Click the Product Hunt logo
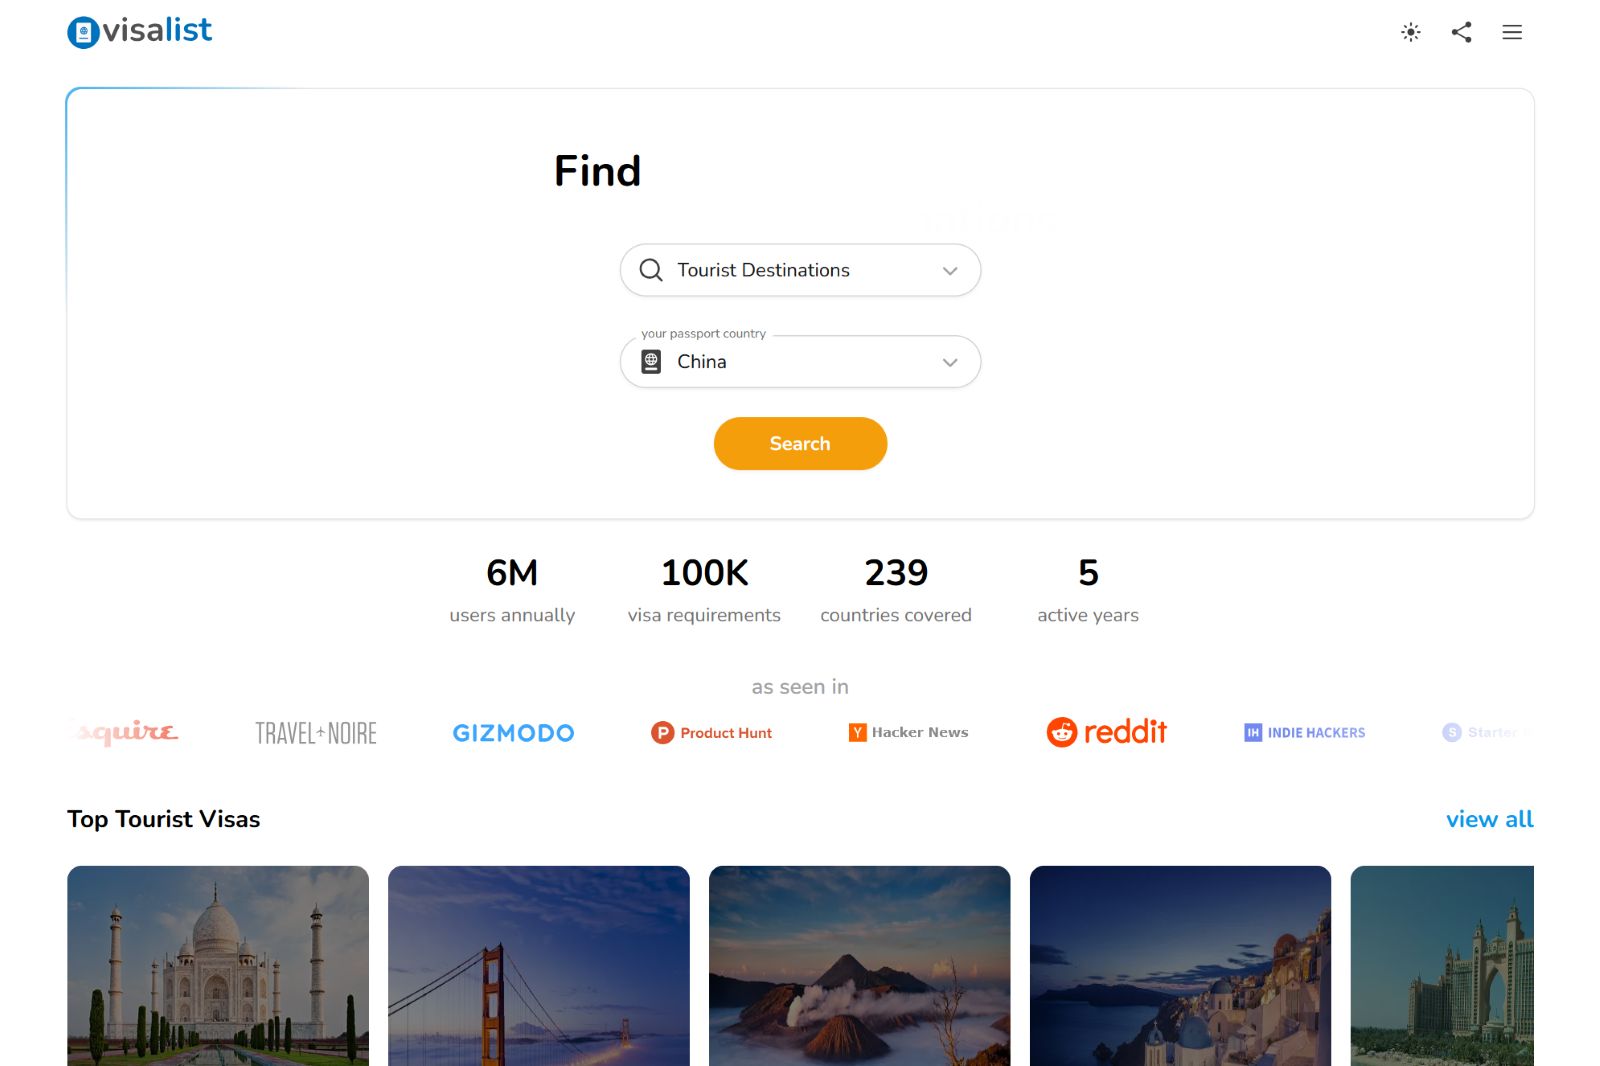The width and height of the screenshot is (1600, 1066). tap(711, 733)
